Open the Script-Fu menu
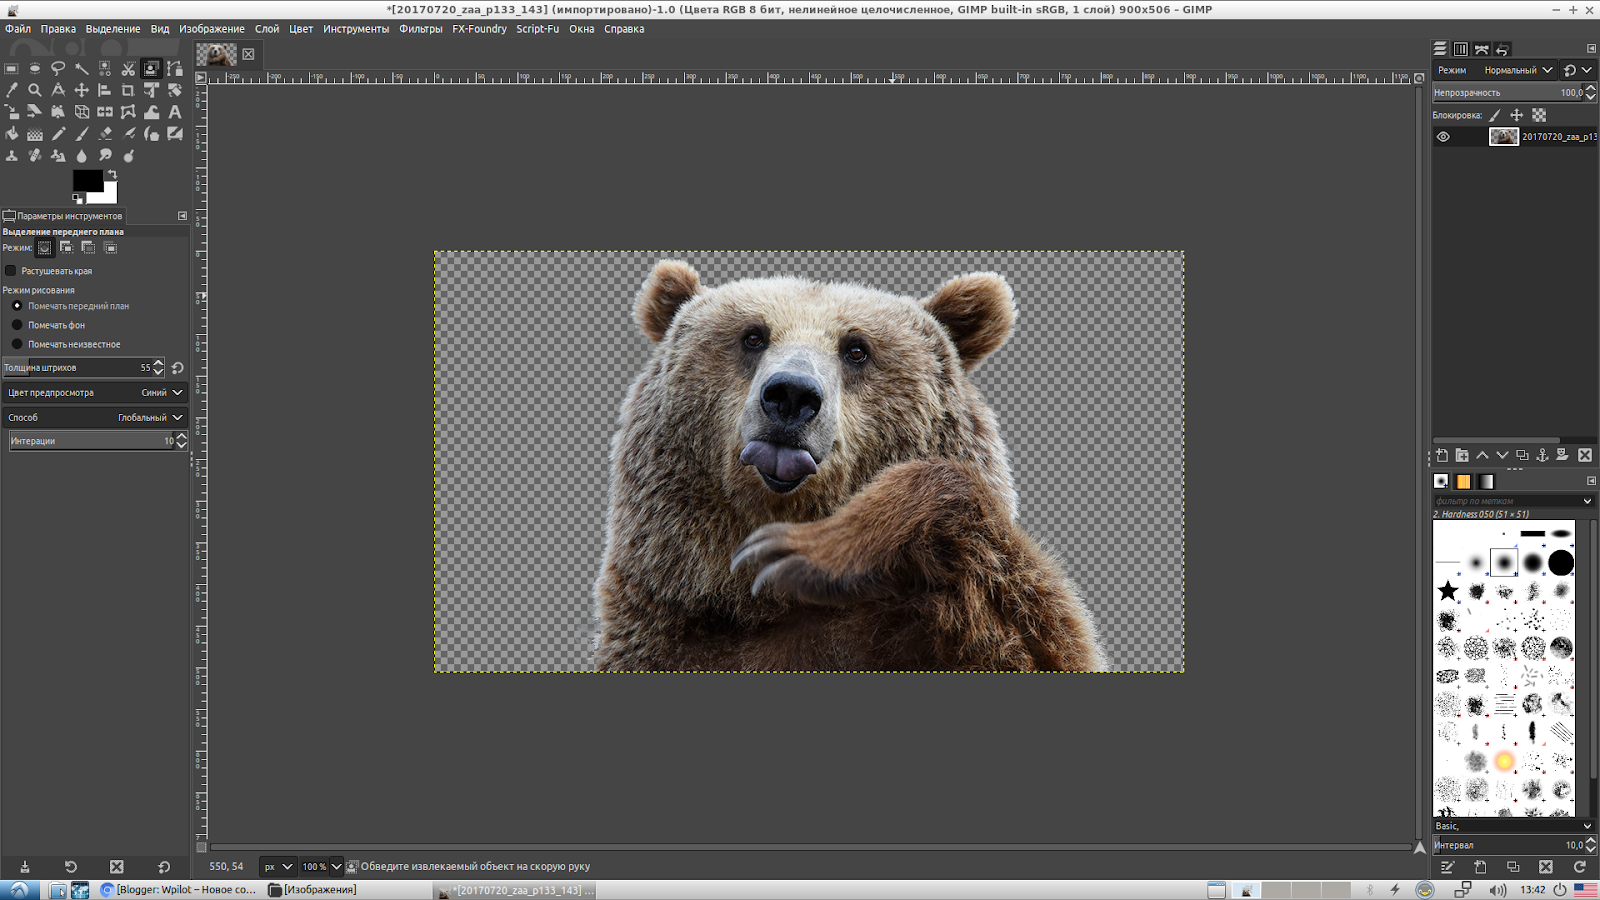 pos(537,29)
